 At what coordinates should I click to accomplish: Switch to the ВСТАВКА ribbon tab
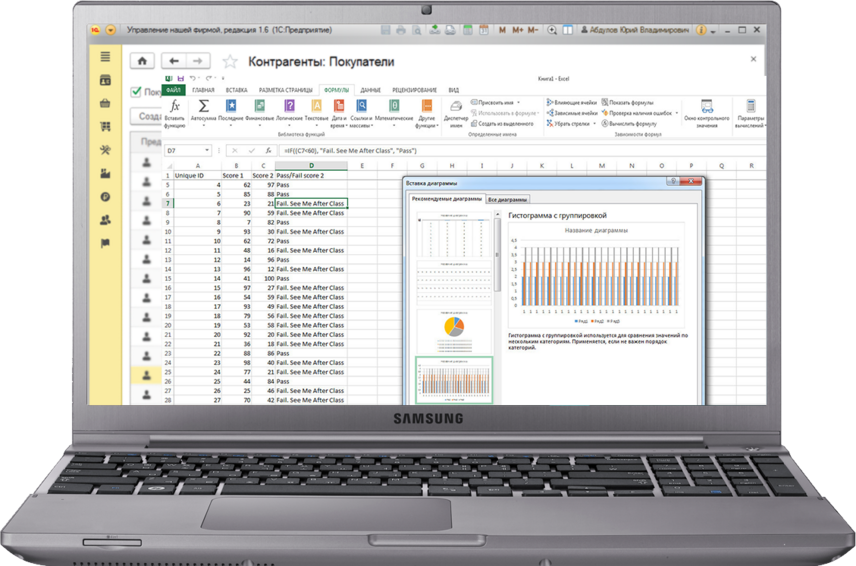click(236, 90)
